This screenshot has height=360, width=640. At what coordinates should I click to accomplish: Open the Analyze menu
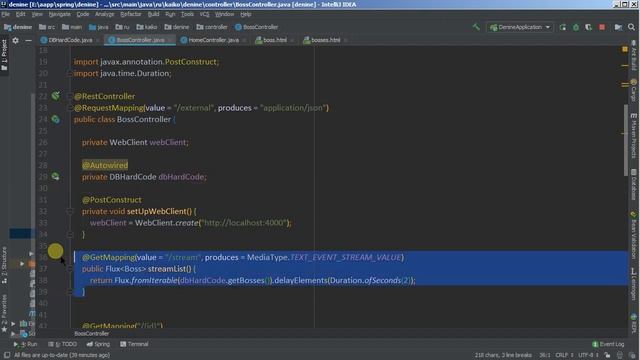[104, 14]
